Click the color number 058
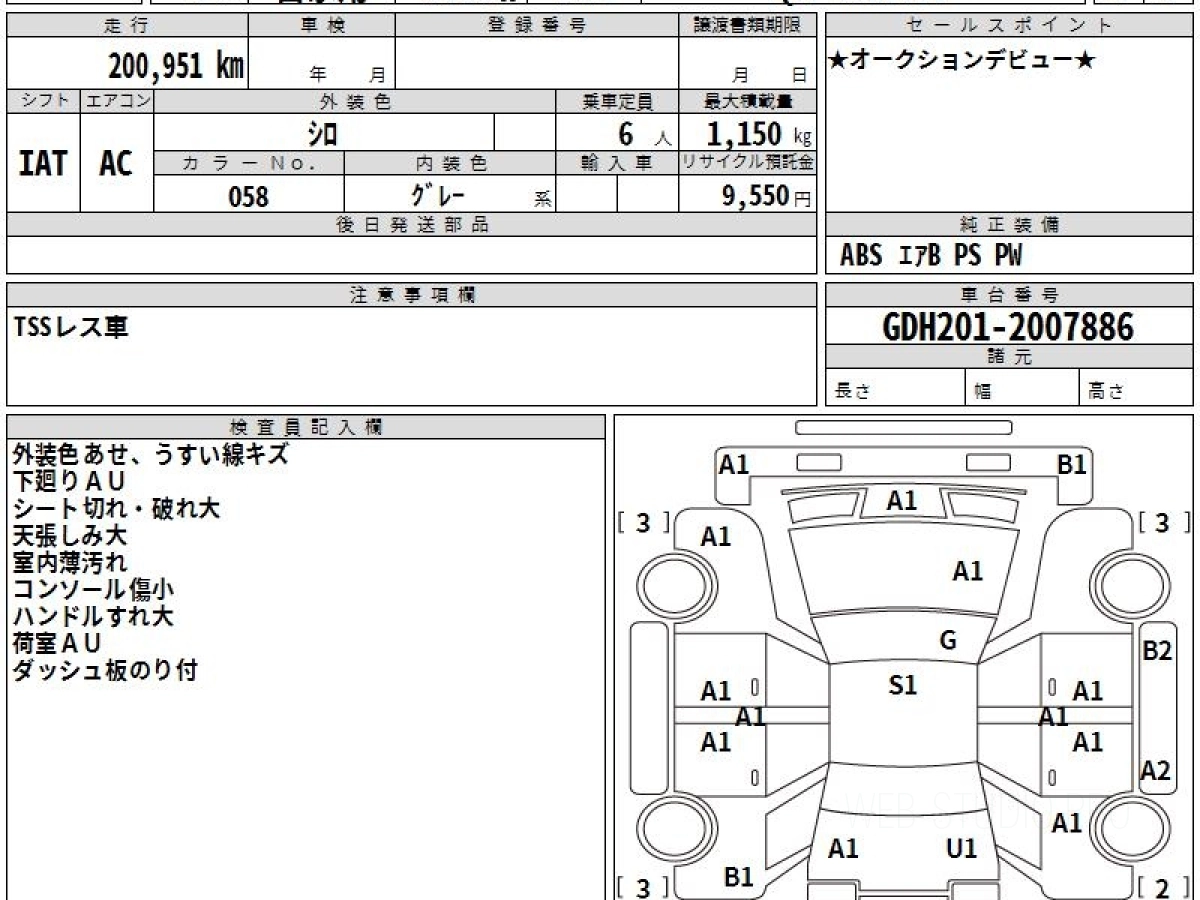This screenshot has width=1200, height=900. [x=248, y=196]
